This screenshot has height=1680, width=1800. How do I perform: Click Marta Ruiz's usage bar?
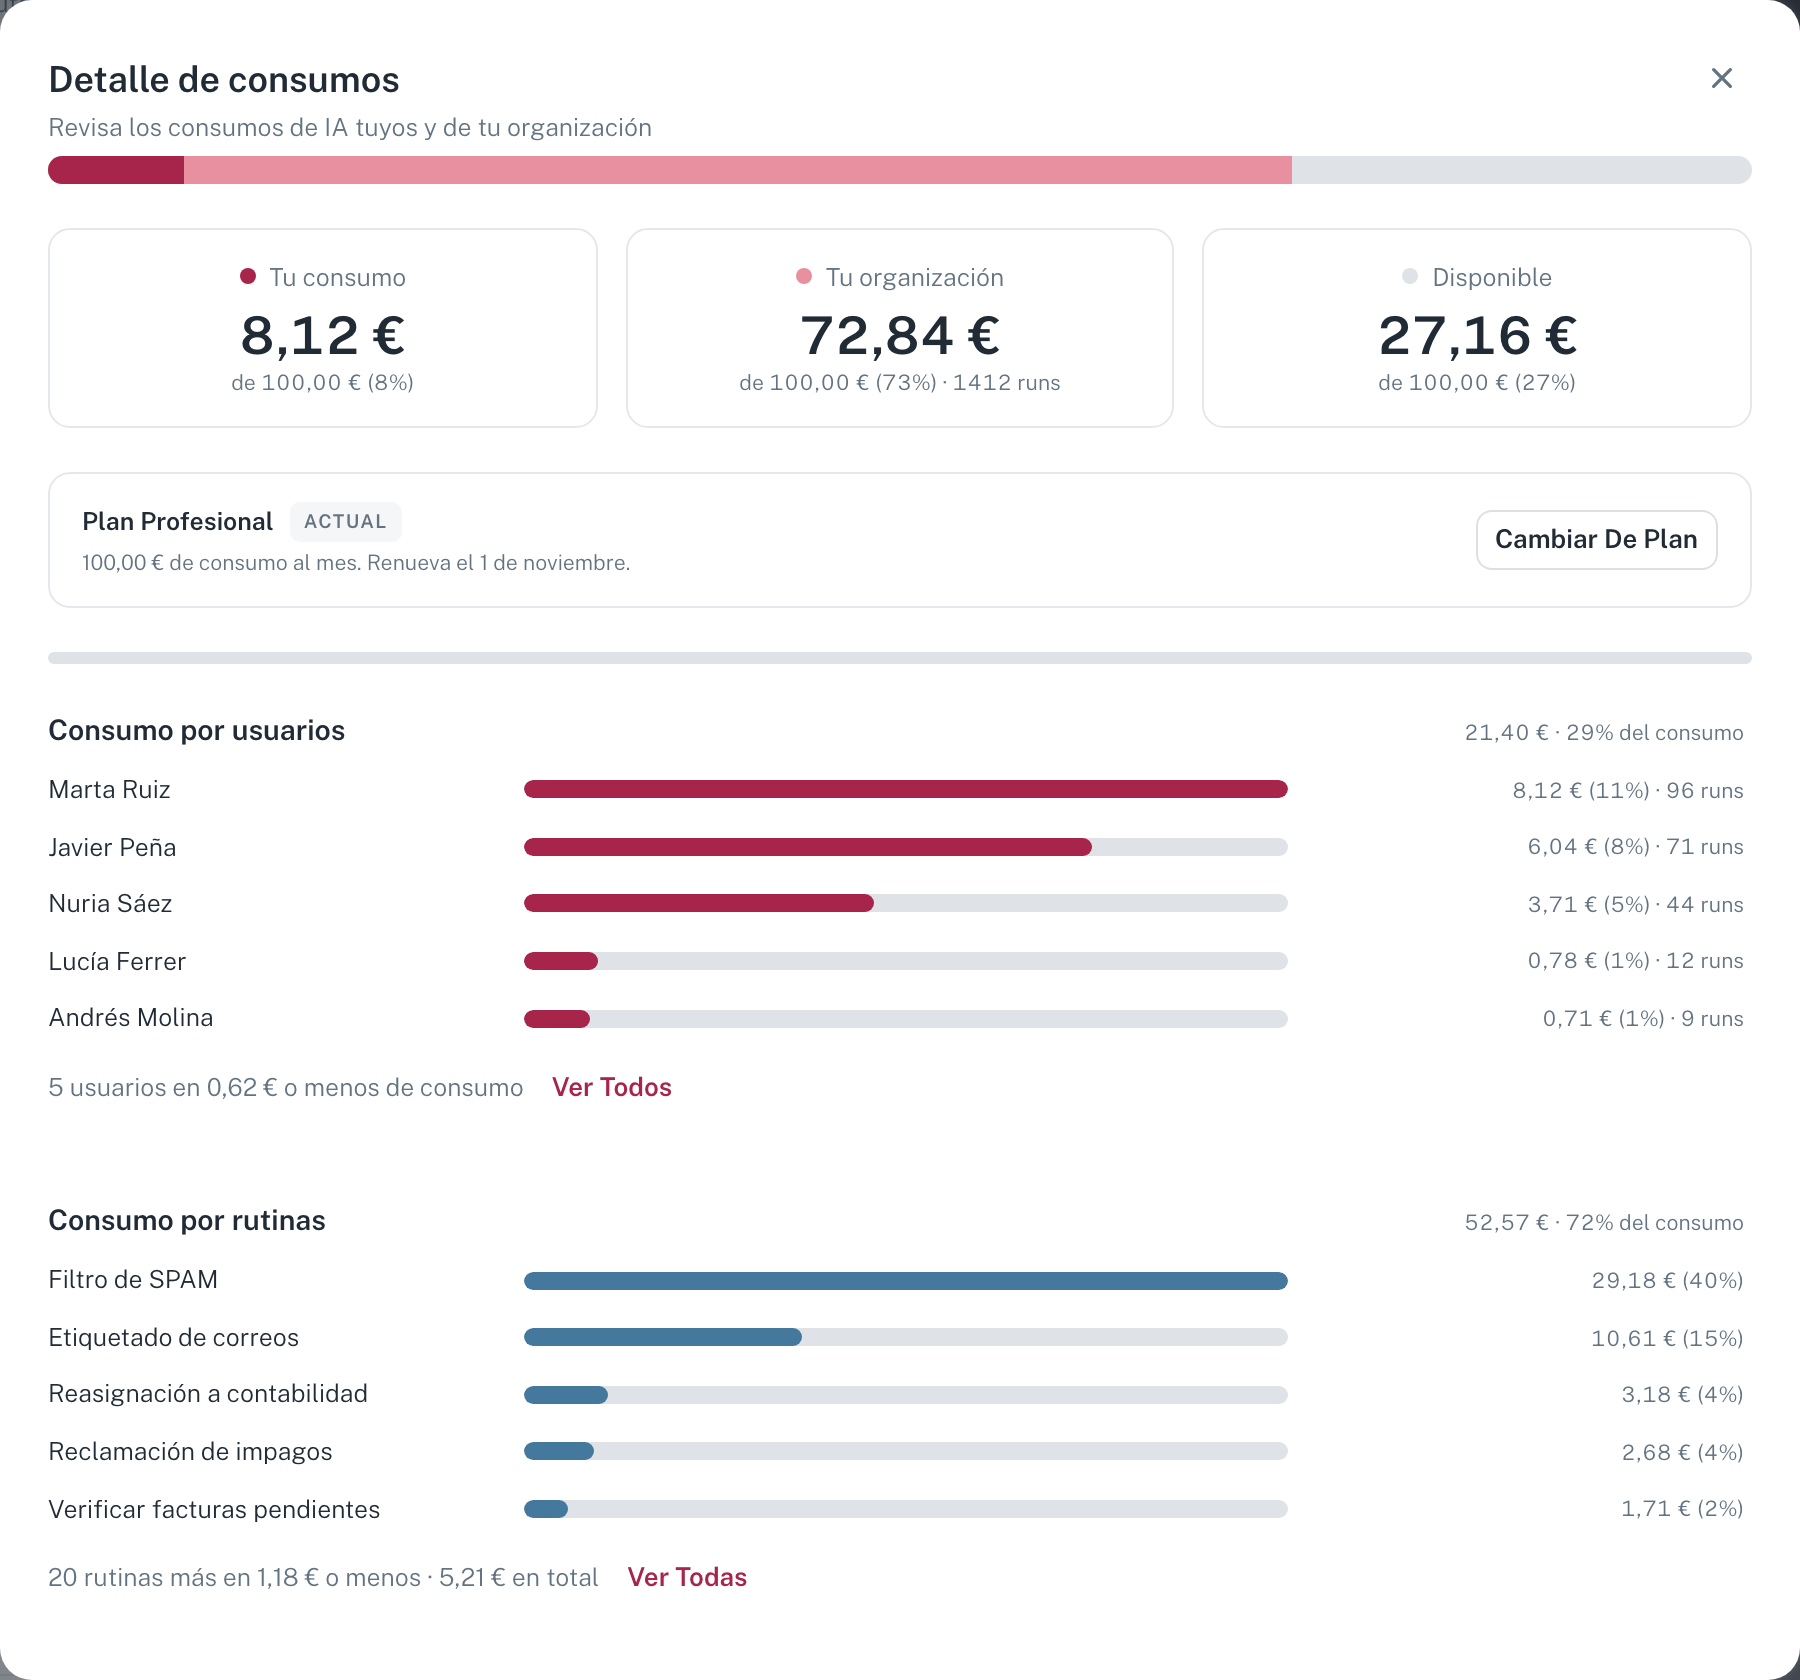pyautogui.click(x=906, y=789)
